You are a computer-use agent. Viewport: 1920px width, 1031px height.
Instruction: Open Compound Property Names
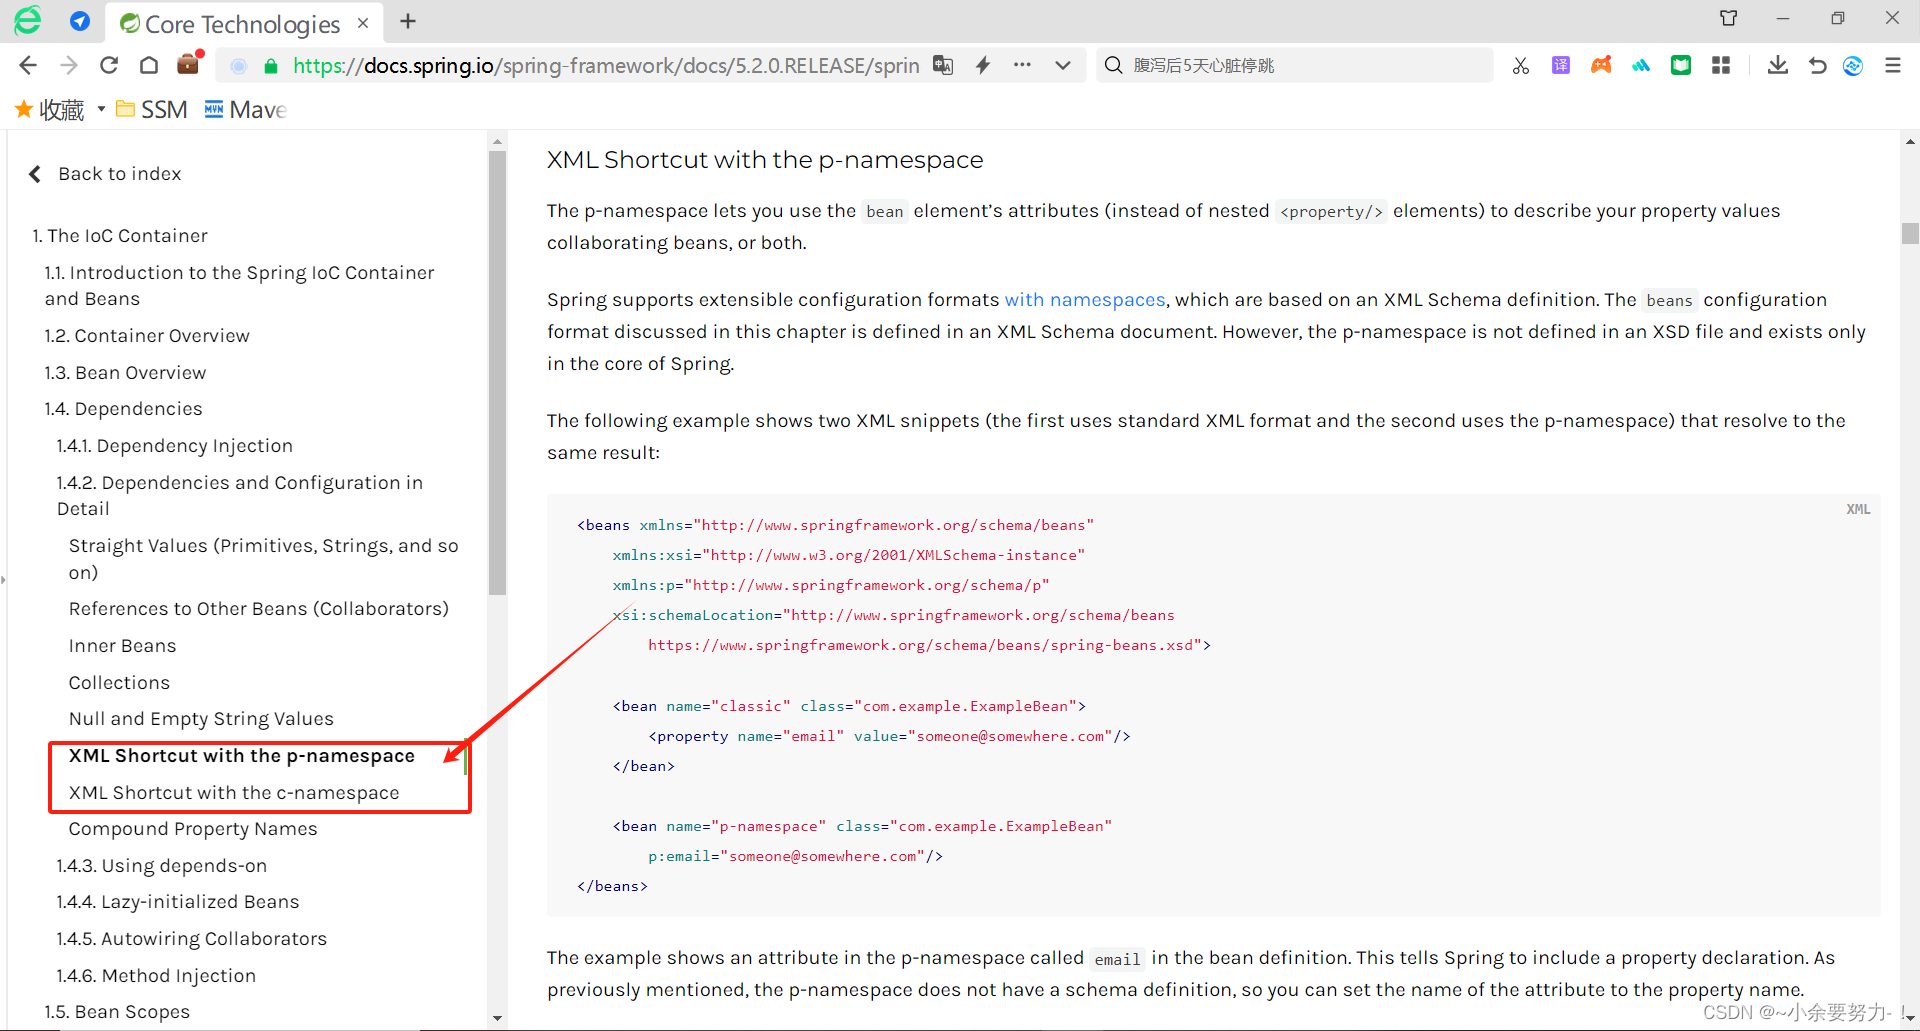pyautogui.click(x=193, y=829)
